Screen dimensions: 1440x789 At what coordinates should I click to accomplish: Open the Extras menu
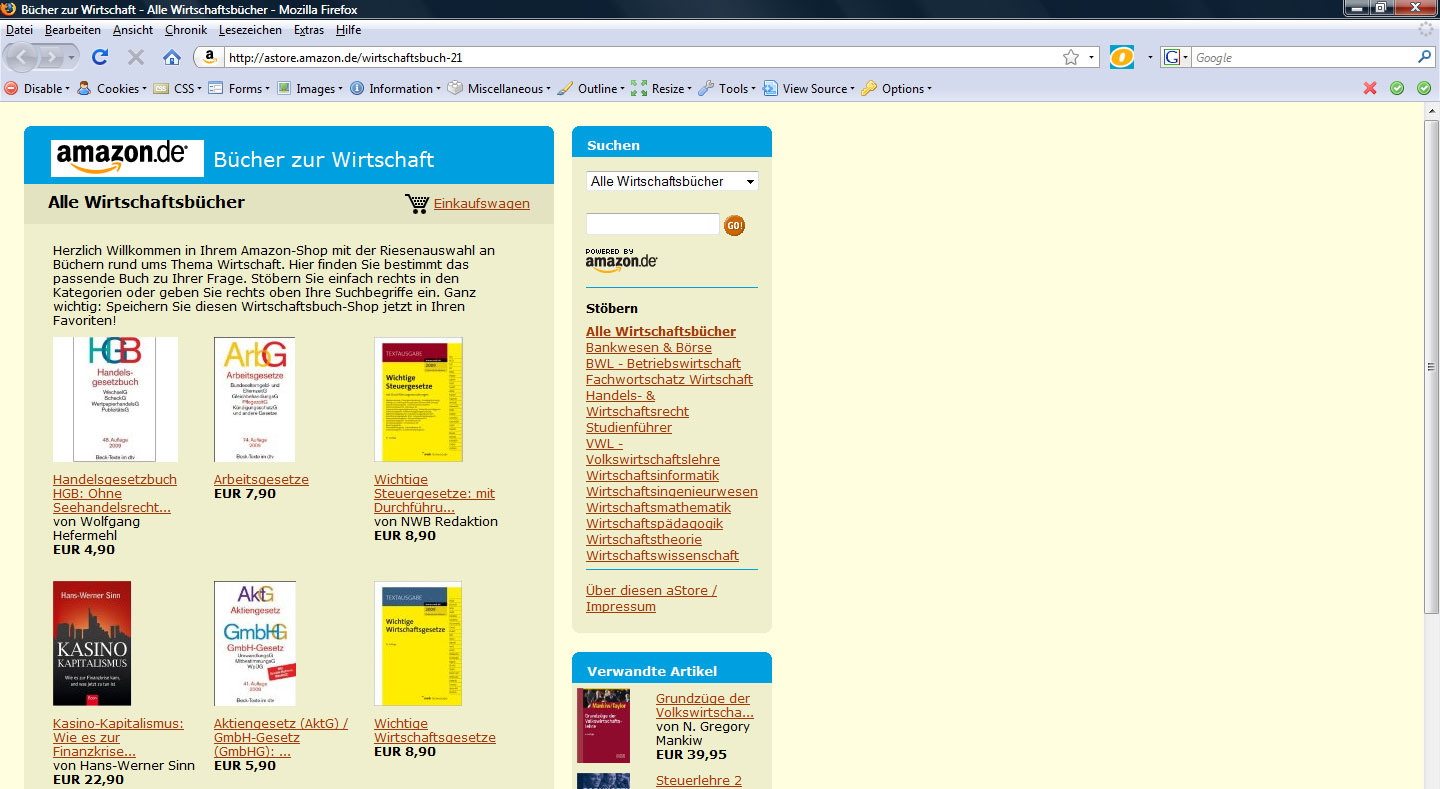[x=309, y=30]
